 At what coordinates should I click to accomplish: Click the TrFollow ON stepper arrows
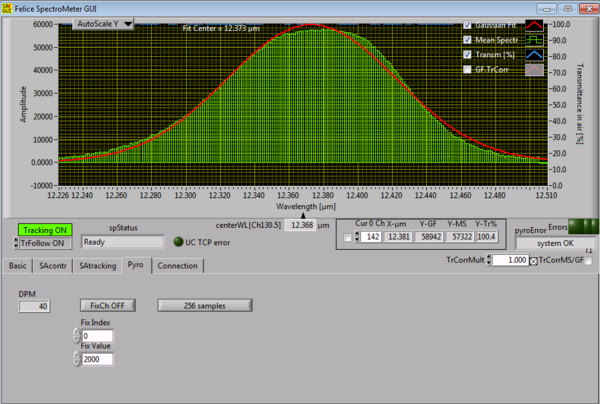[x=14, y=242]
